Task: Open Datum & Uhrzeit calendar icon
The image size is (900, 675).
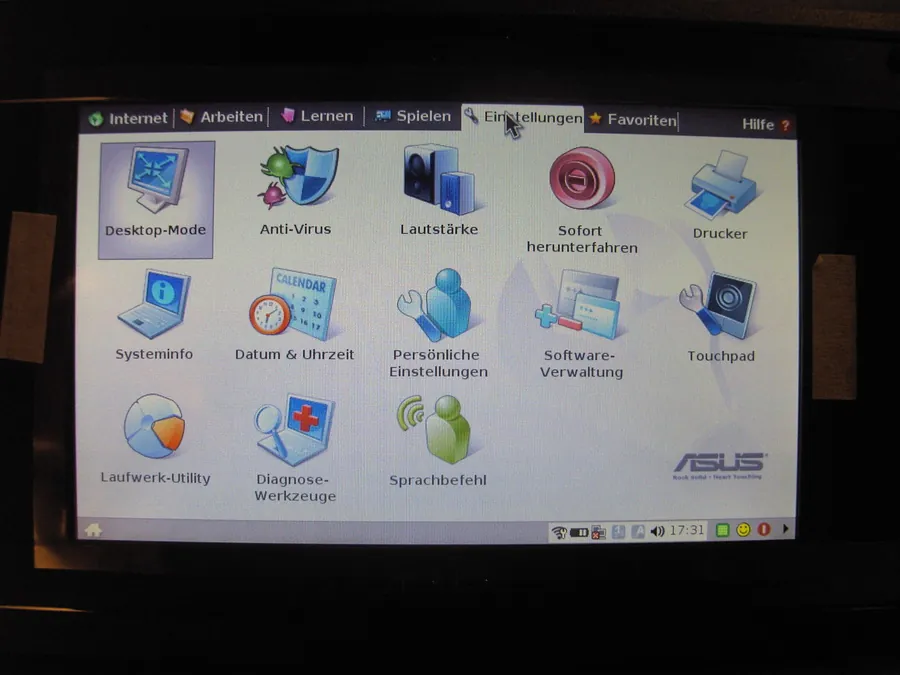Action: click(x=294, y=305)
